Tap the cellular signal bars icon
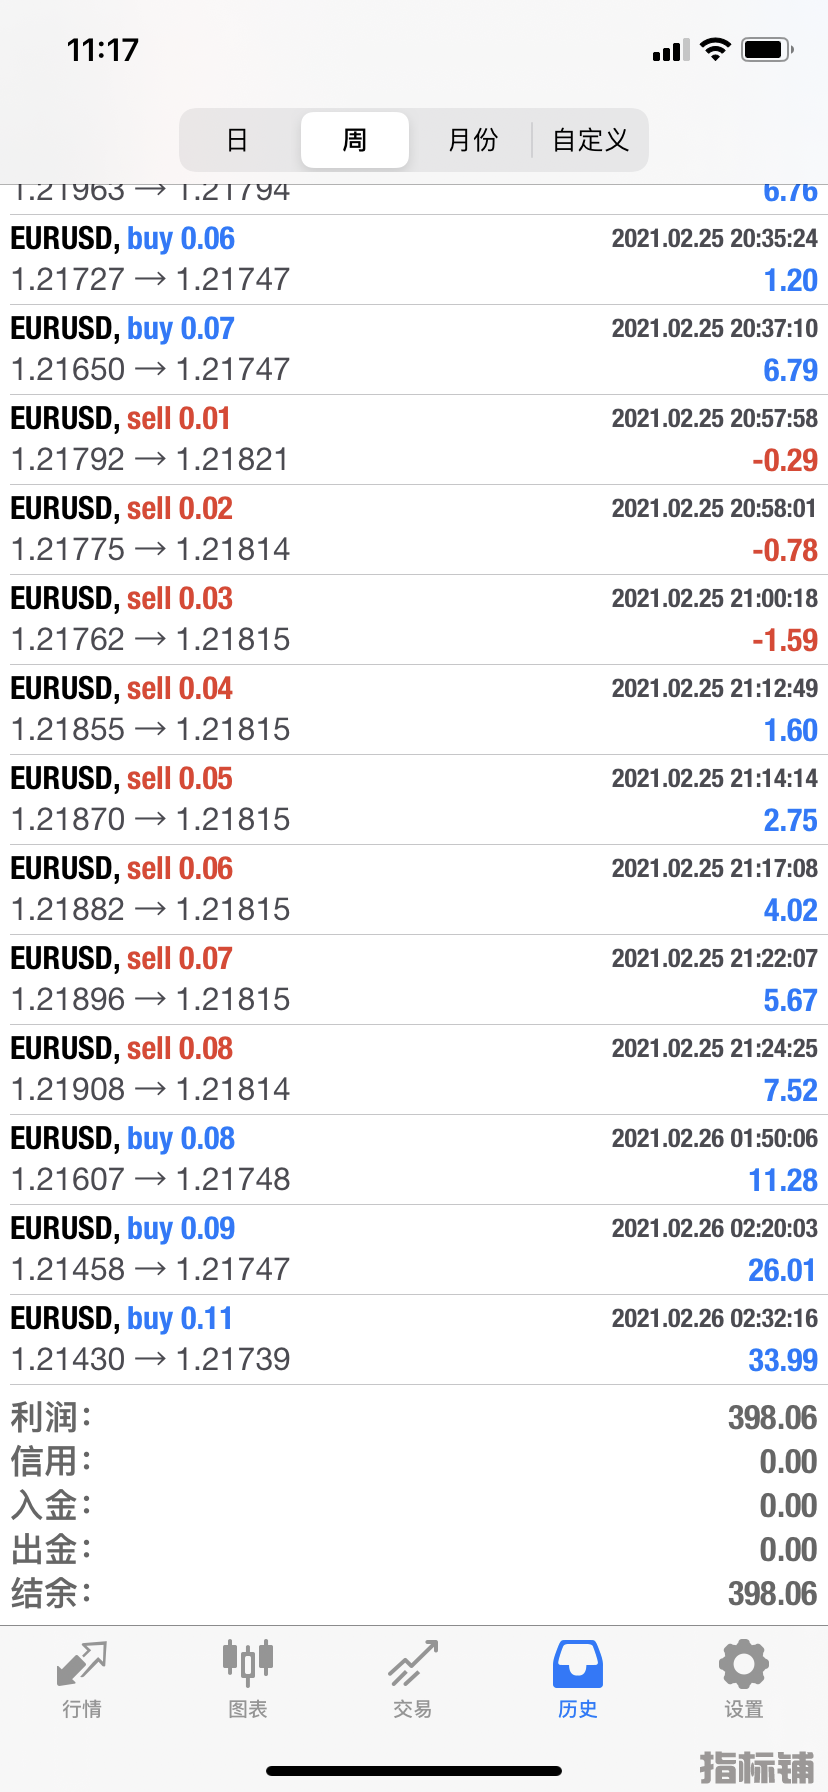The image size is (828, 1792). pyautogui.click(x=671, y=50)
